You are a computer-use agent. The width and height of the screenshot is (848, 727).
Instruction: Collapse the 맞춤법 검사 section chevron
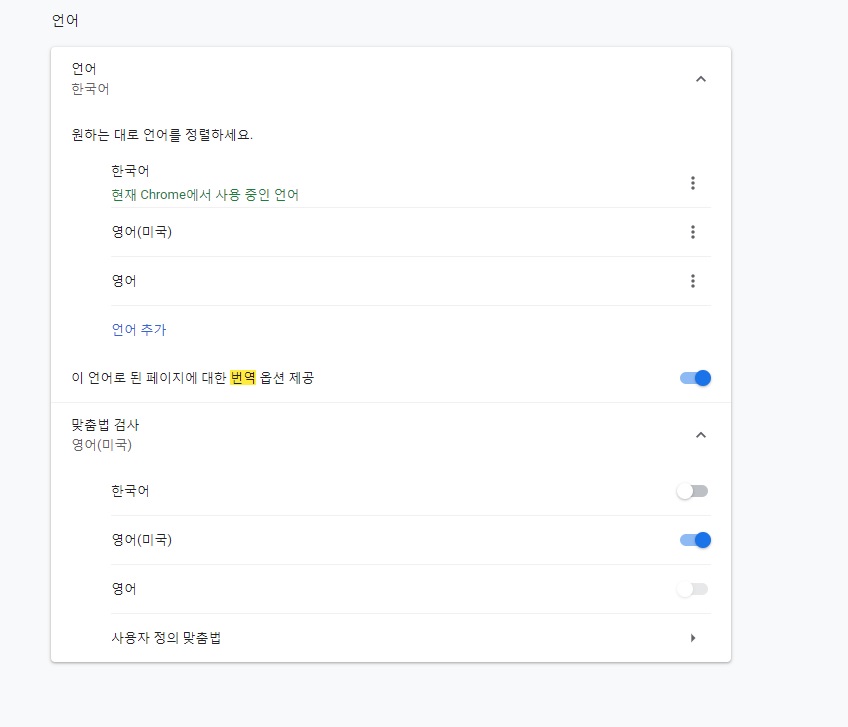700,435
